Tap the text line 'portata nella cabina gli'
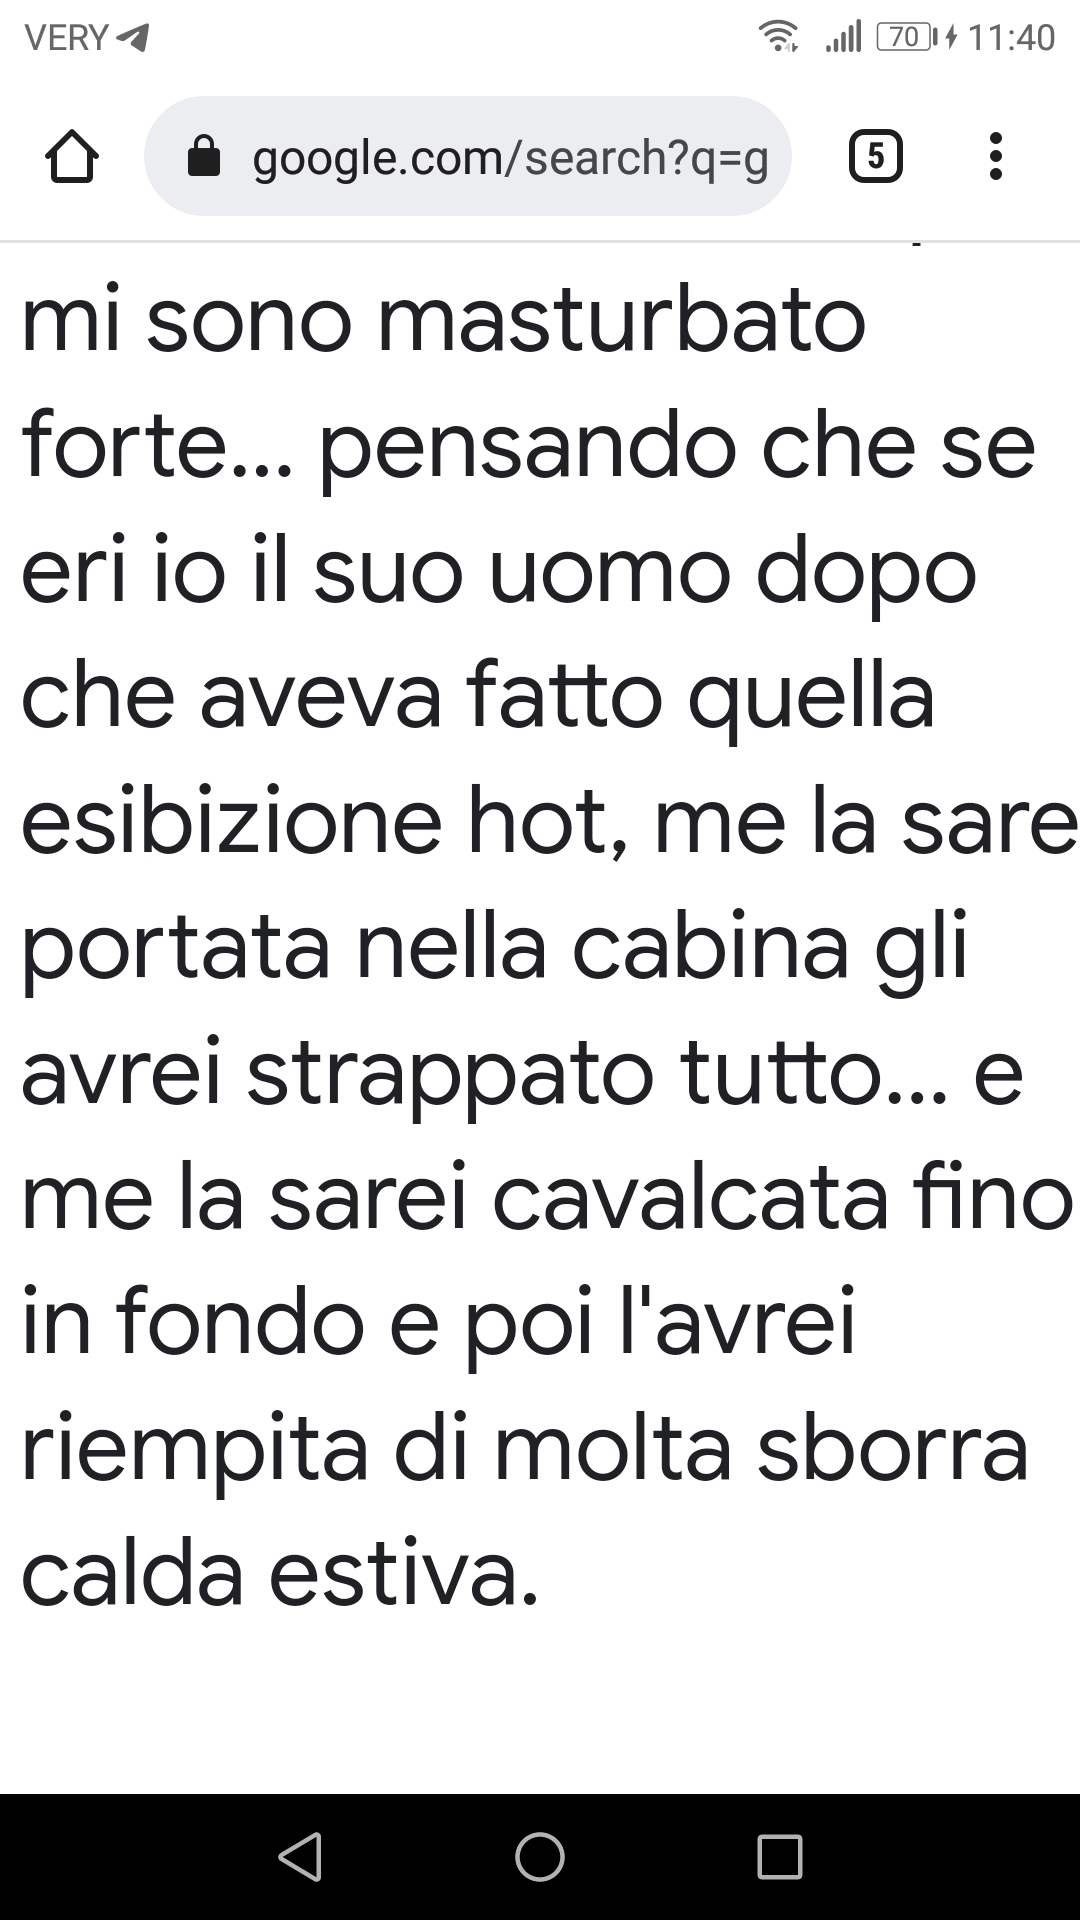The image size is (1080, 1920). (x=495, y=948)
